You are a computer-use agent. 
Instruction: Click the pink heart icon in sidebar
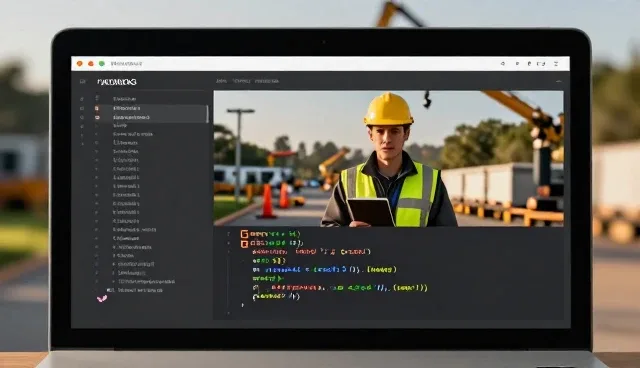click(102, 299)
